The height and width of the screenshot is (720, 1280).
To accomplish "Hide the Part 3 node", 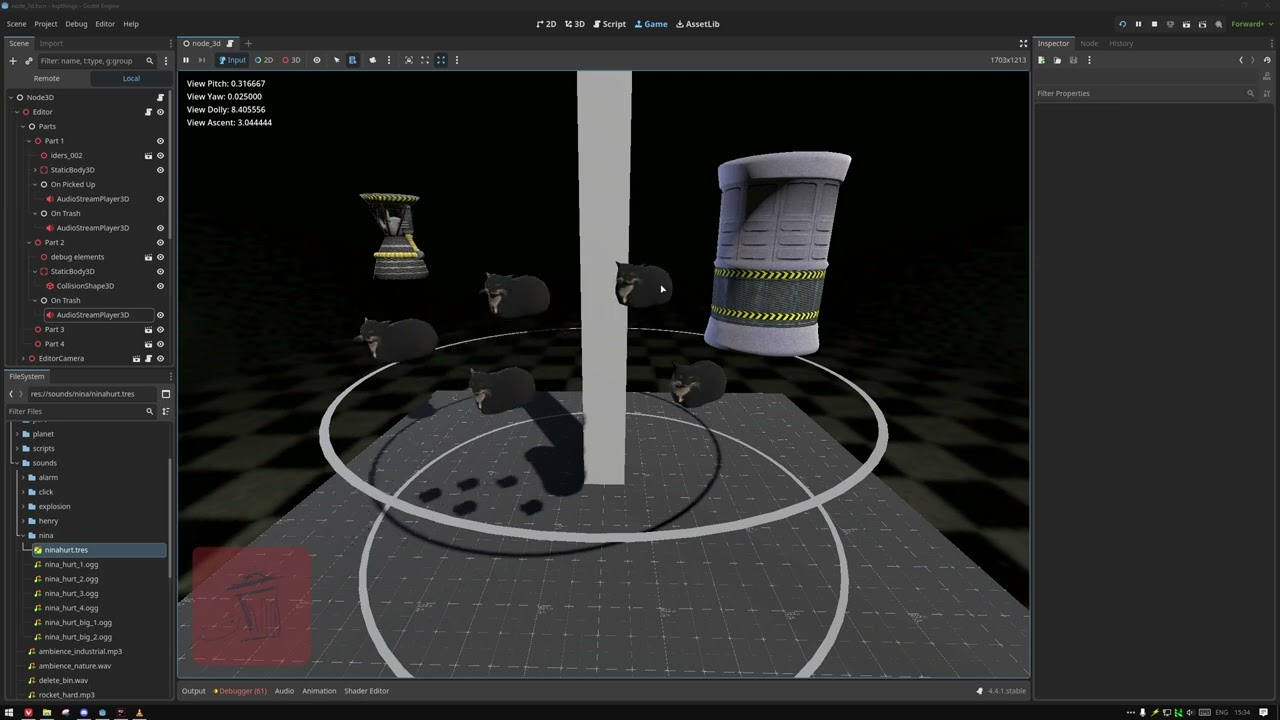I will (x=160, y=329).
